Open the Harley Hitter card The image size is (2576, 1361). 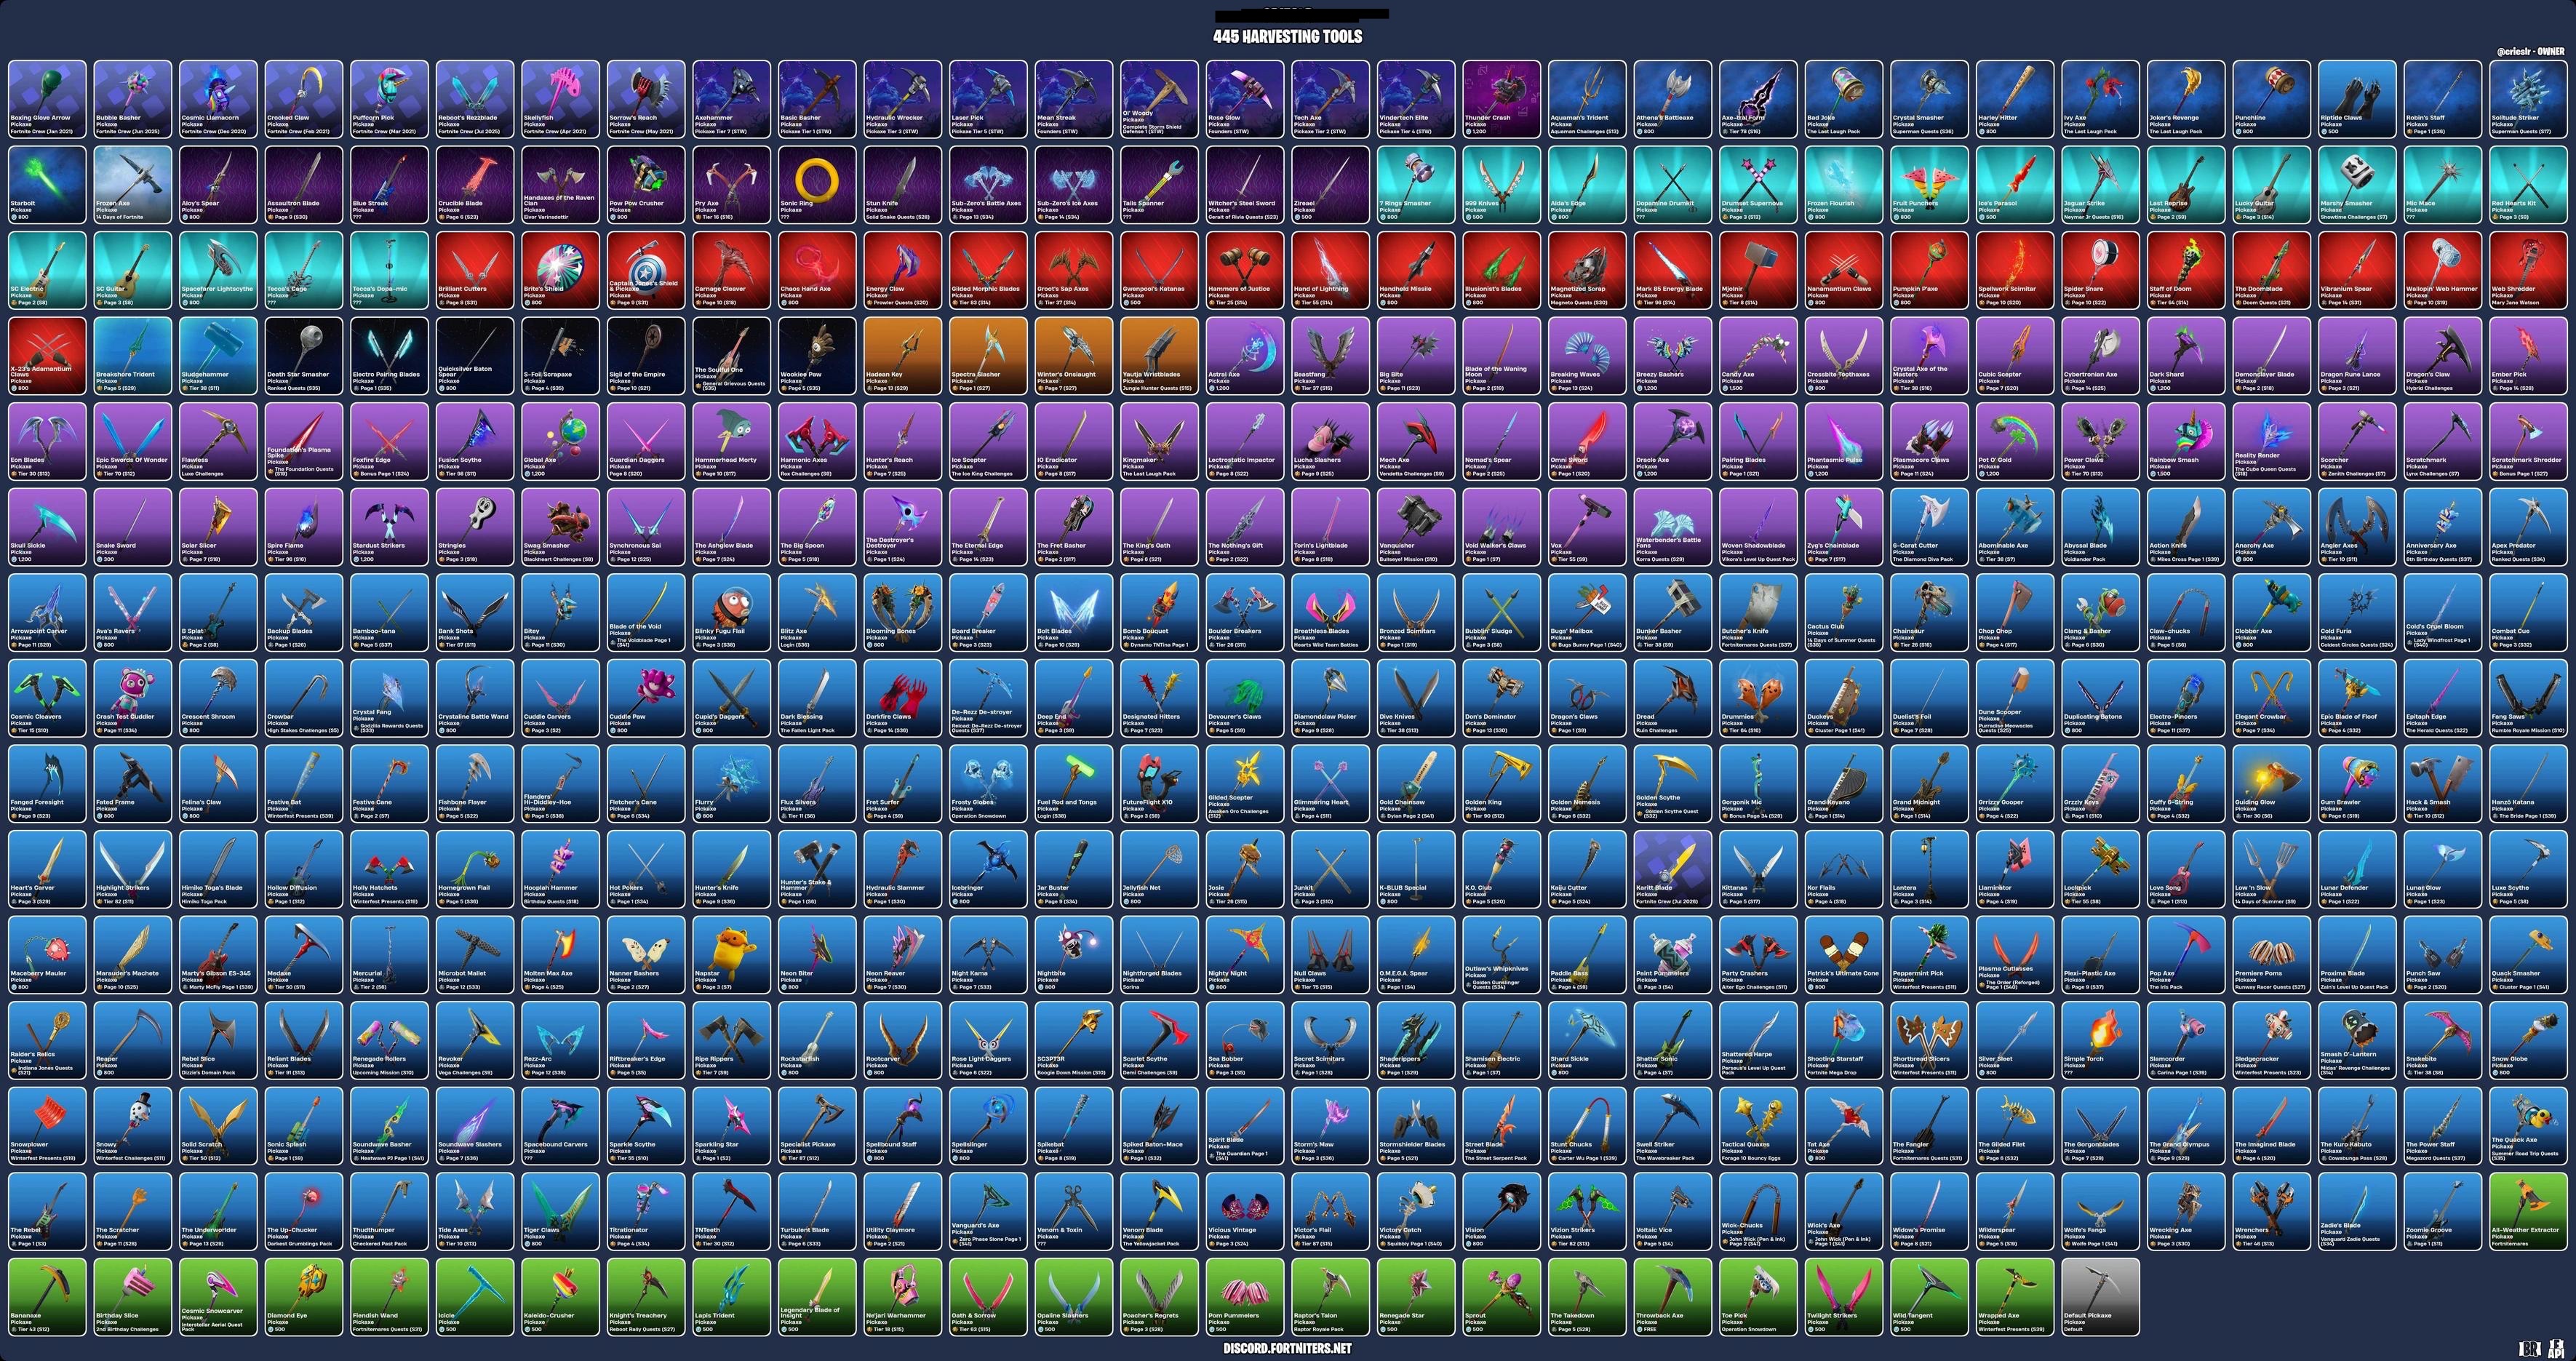click(2014, 98)
